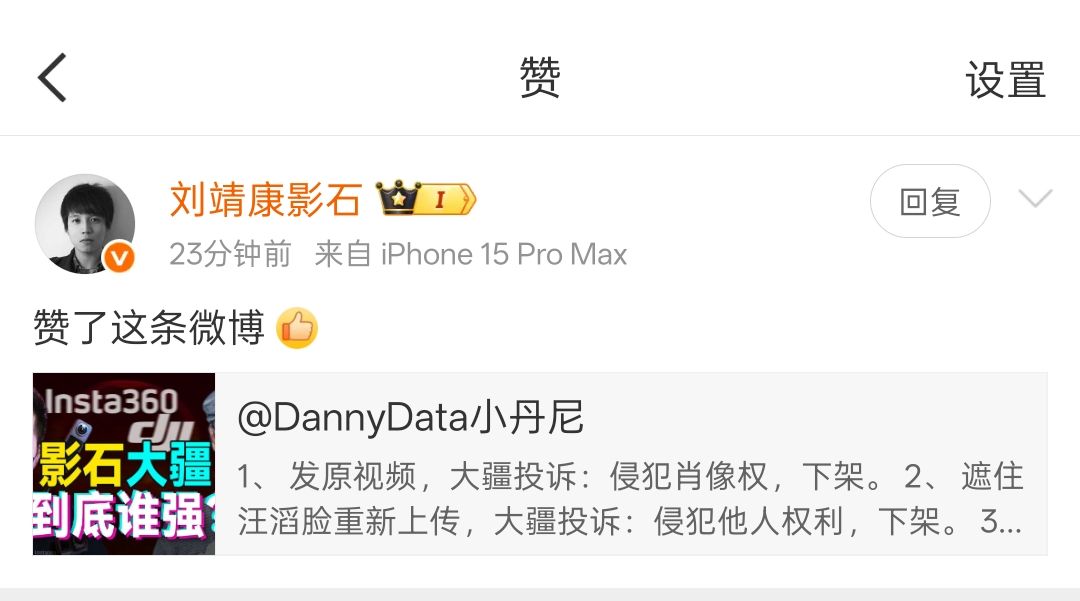This screenshot has width=1080, height=601.
Task: Open the 来自 iPhone 15 Pro Max source
Action: pos(470,254)
